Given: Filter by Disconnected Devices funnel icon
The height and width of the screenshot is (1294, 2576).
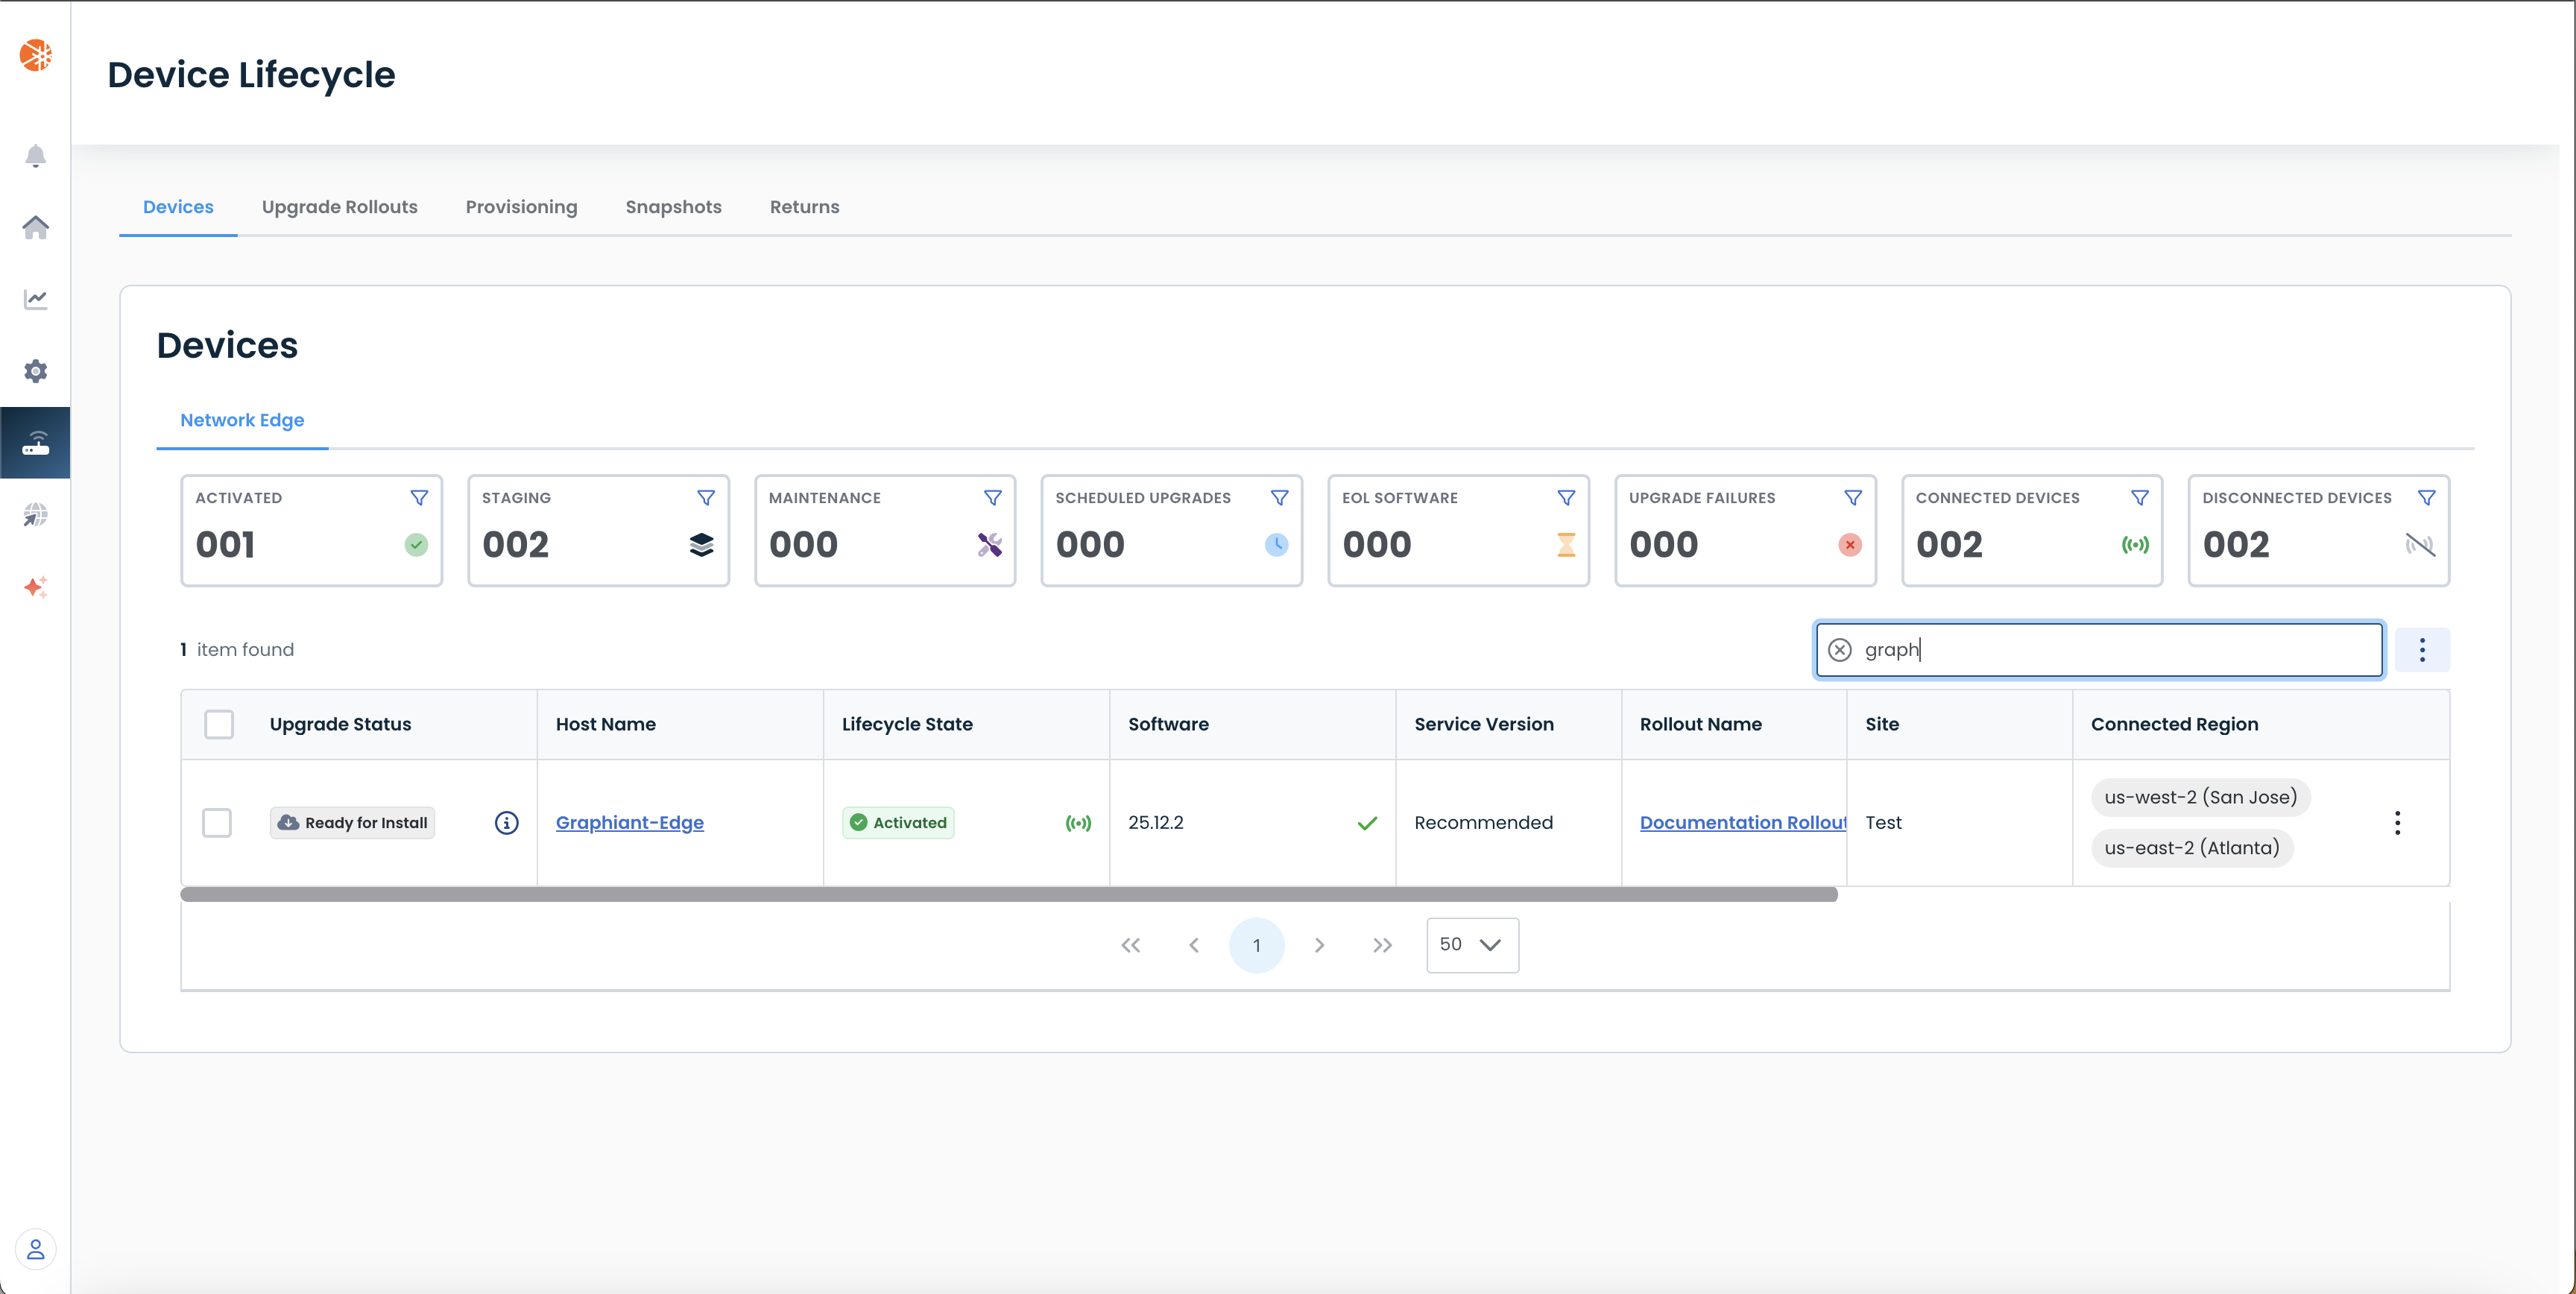Looking at the screenshot, I should (2427, 498).
